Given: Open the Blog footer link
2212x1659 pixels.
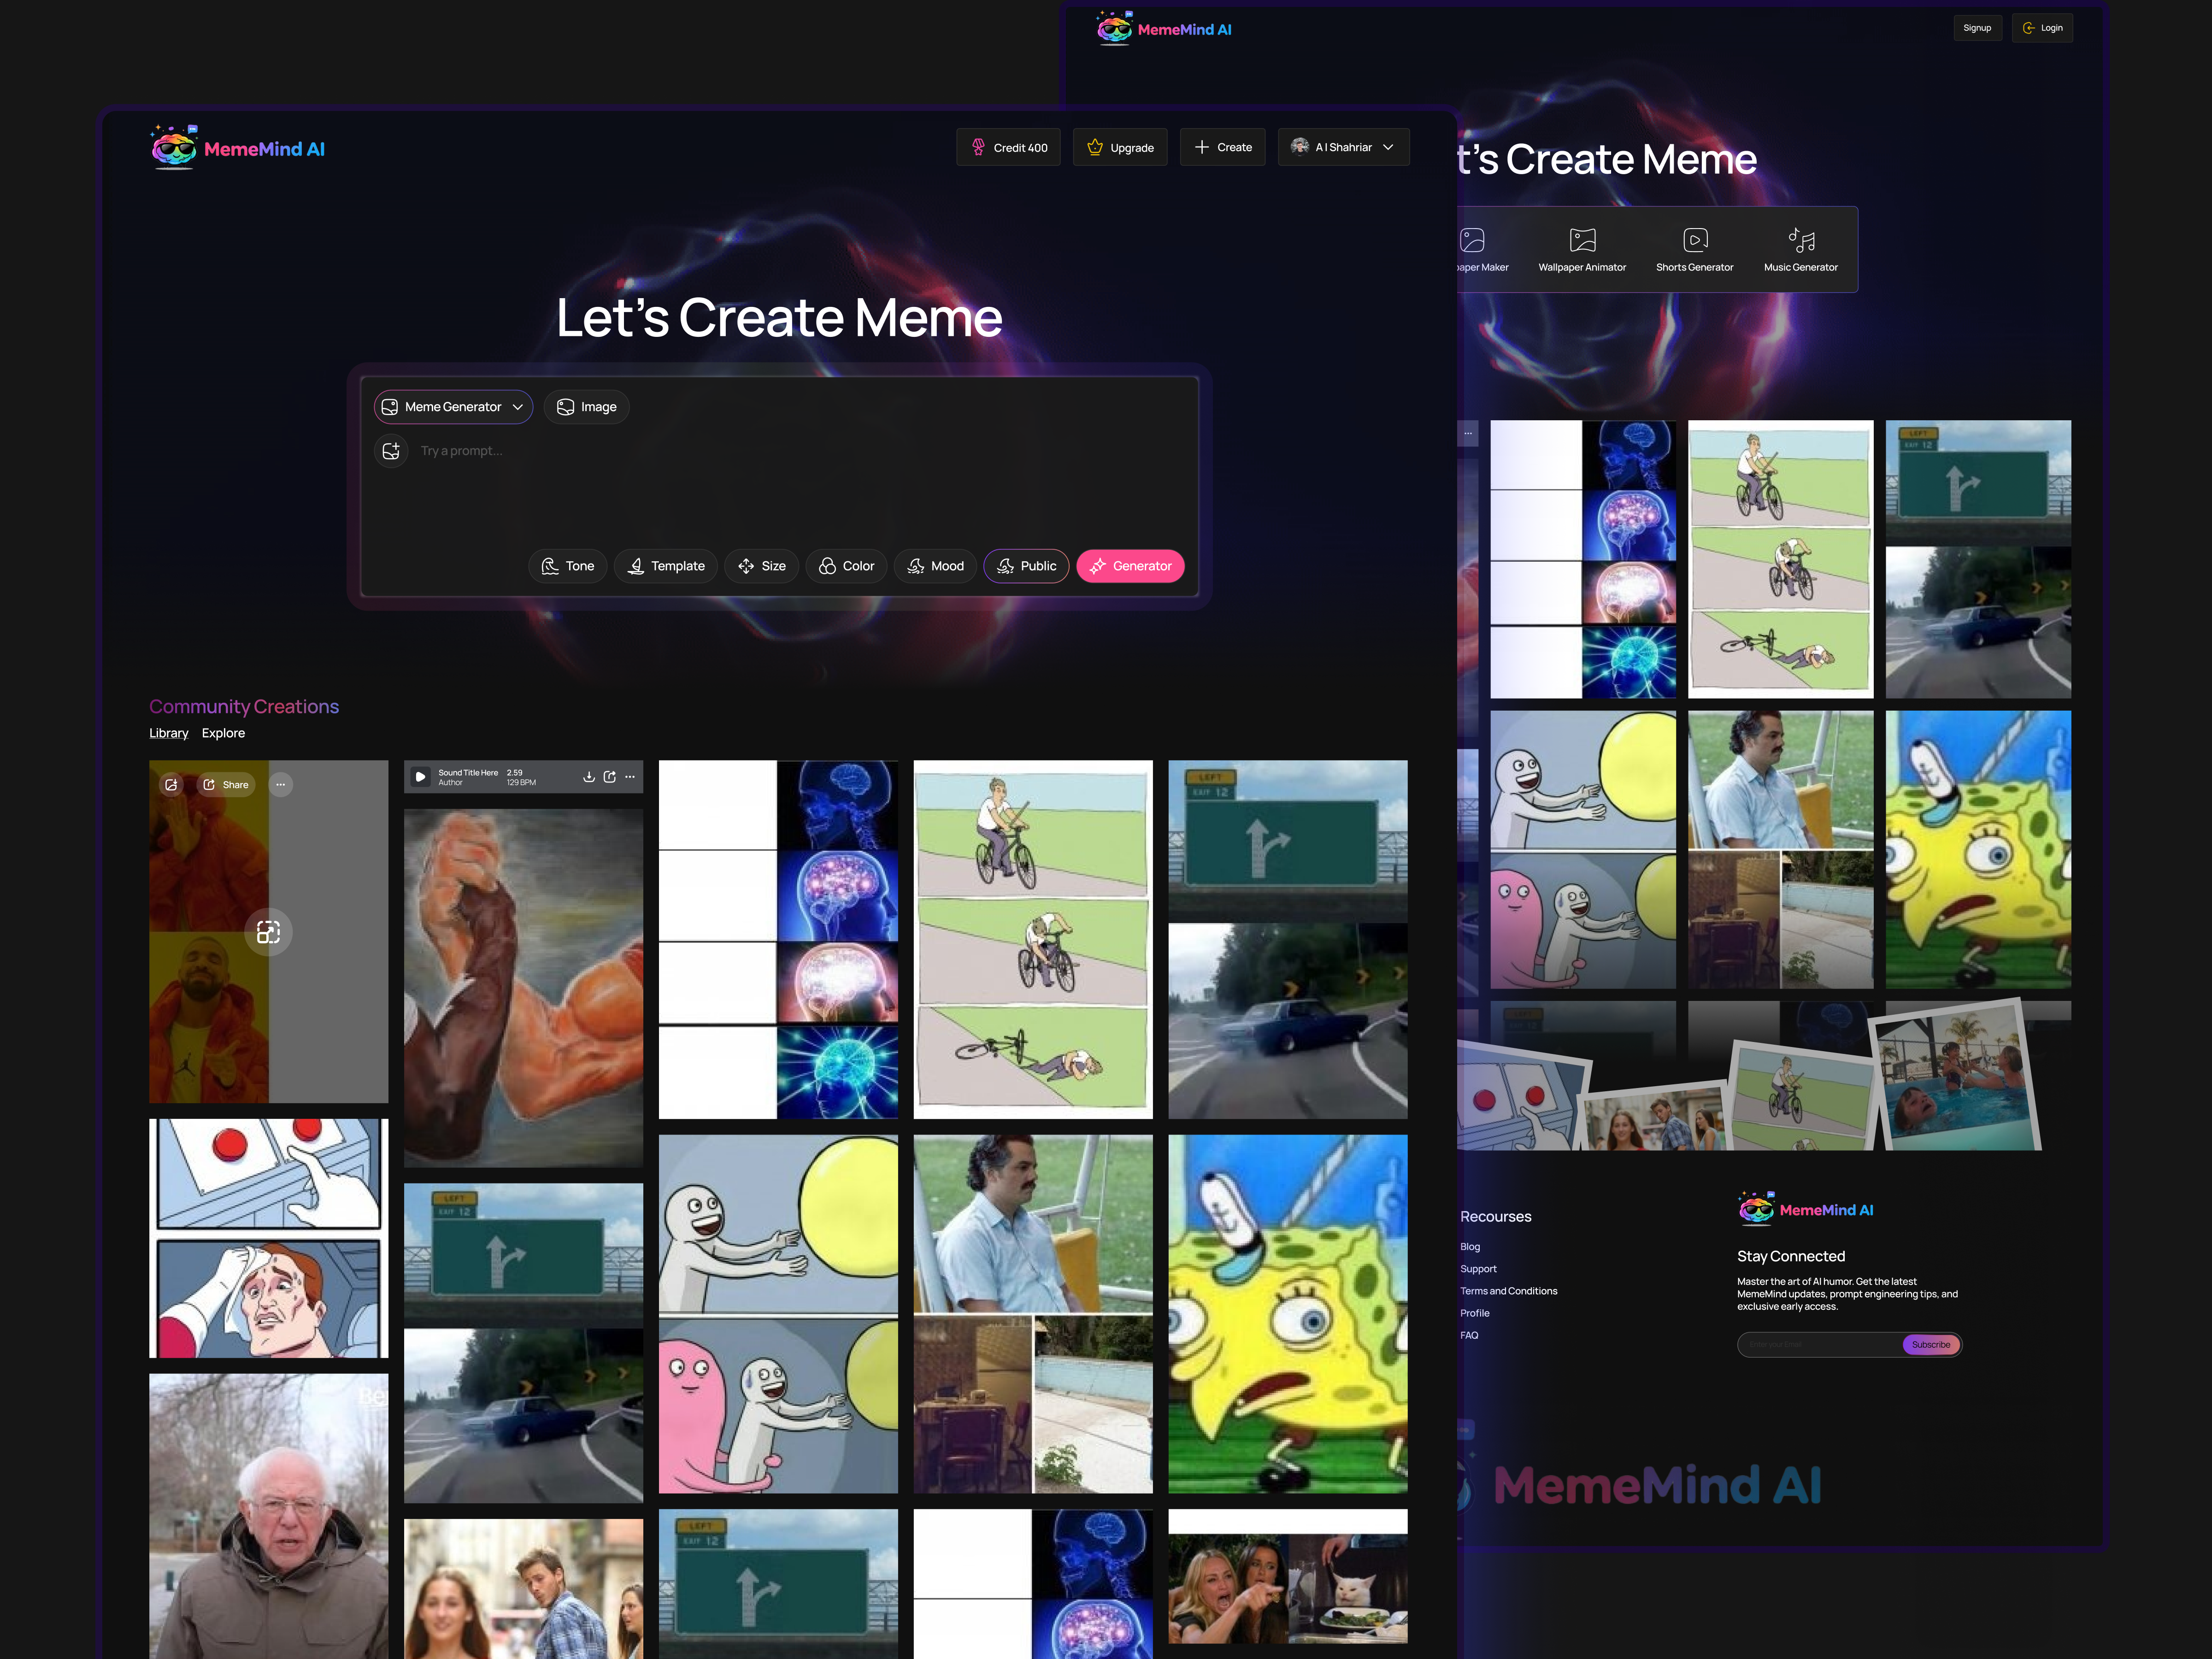Looking at the screenshot, I should [x=1469, y=1247].
